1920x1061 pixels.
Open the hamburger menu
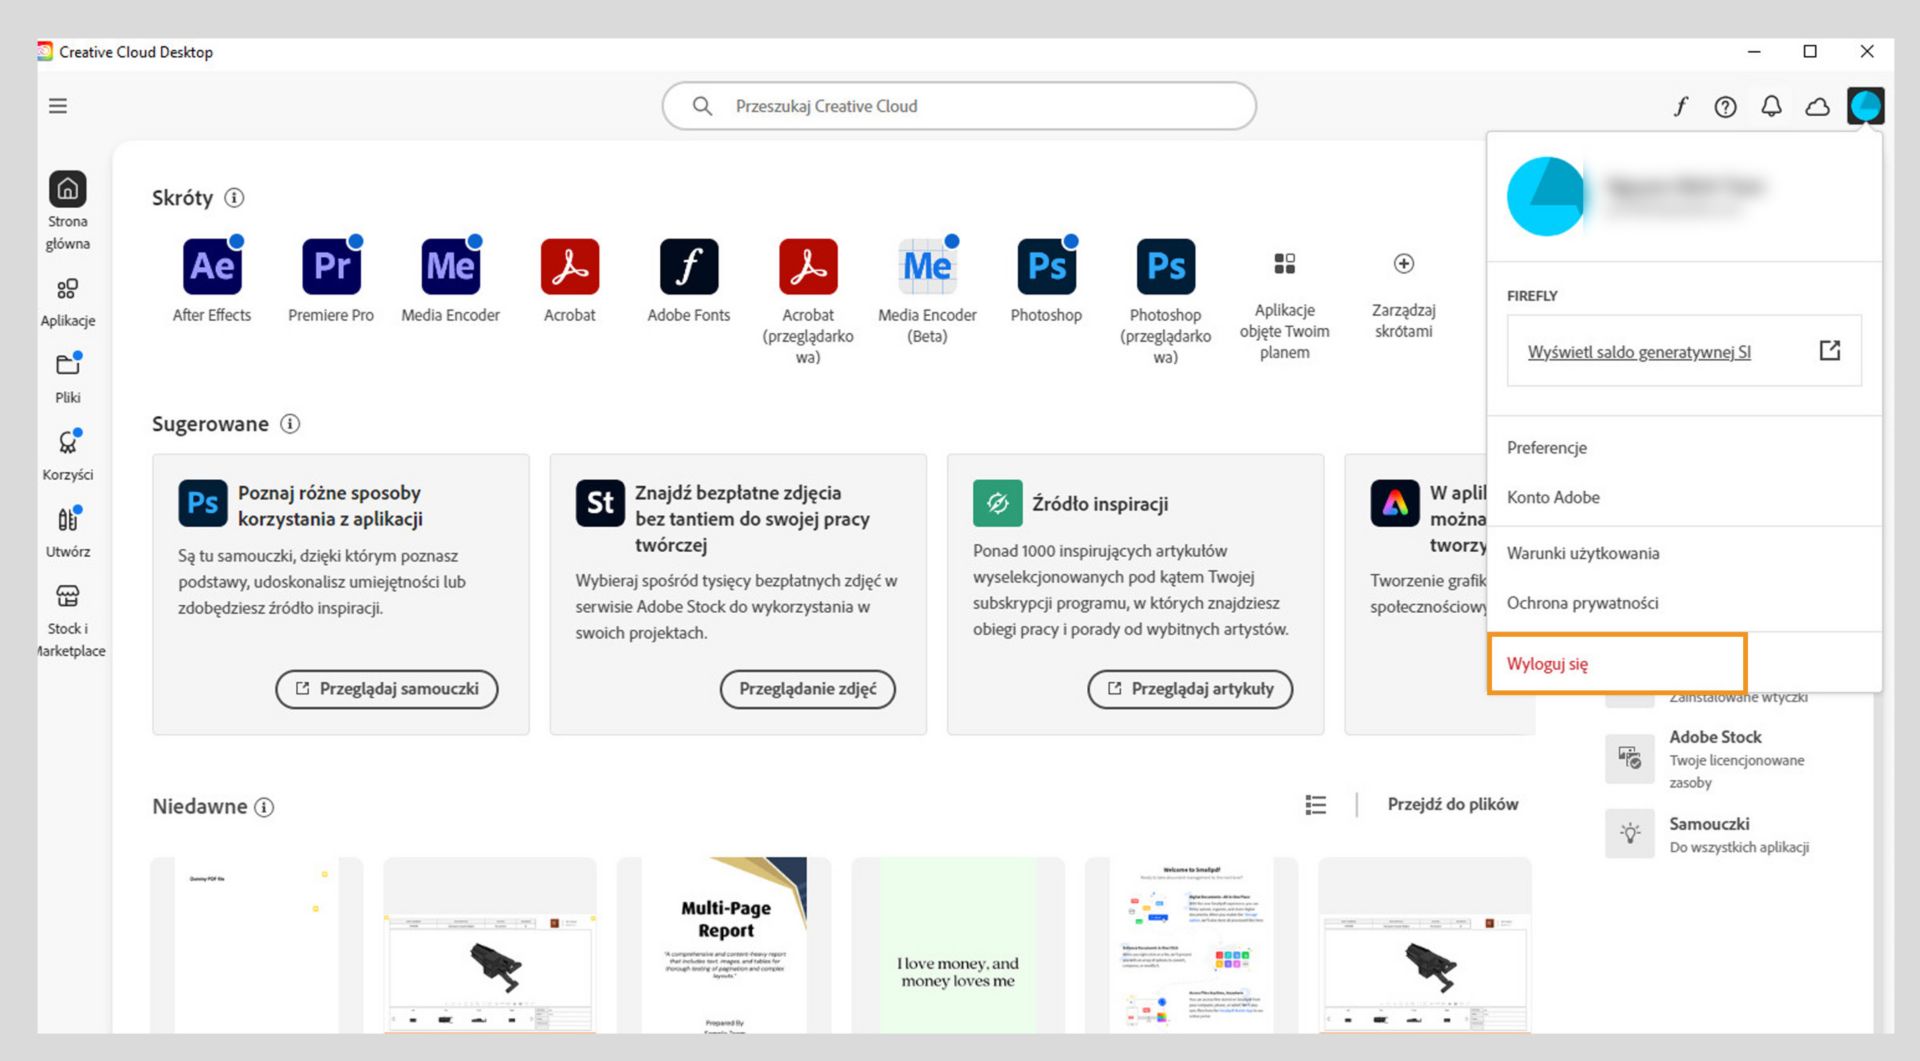point(58,106)
